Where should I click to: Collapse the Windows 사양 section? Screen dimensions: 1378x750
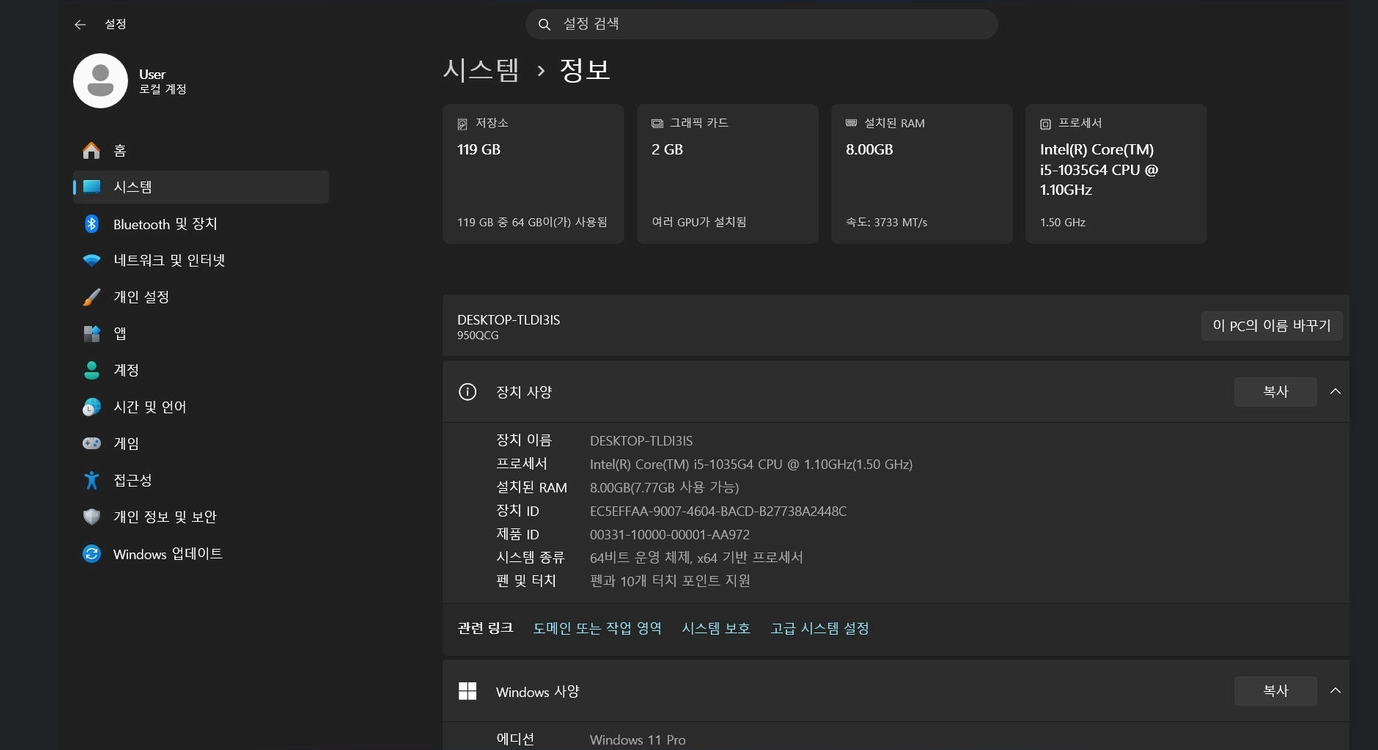1335,691
